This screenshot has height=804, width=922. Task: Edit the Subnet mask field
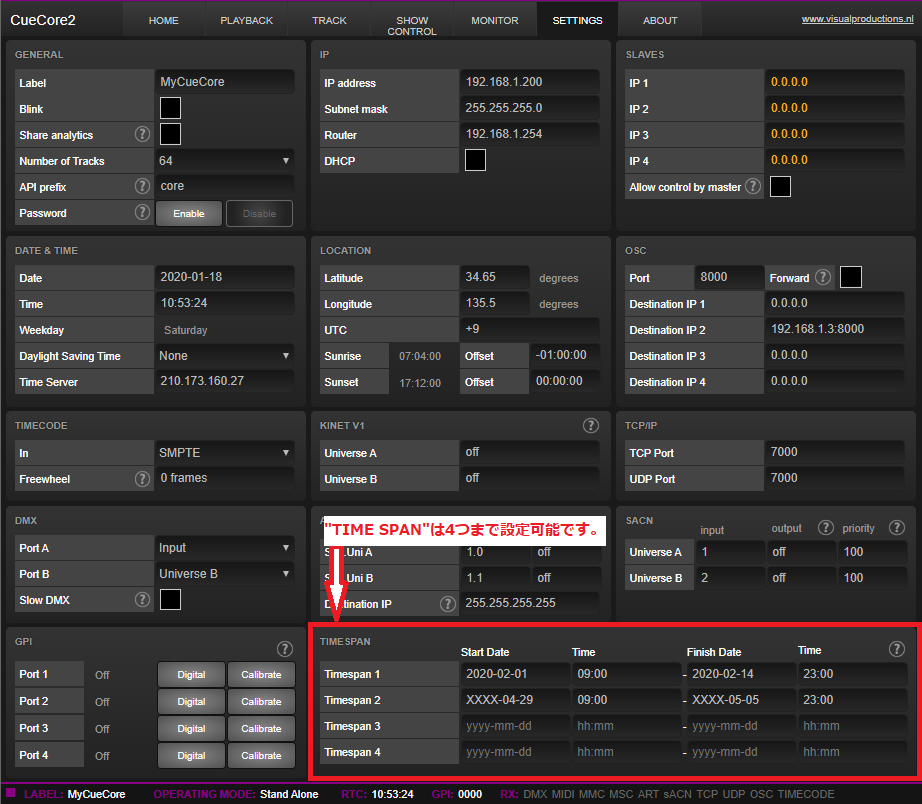click(530, 108)
